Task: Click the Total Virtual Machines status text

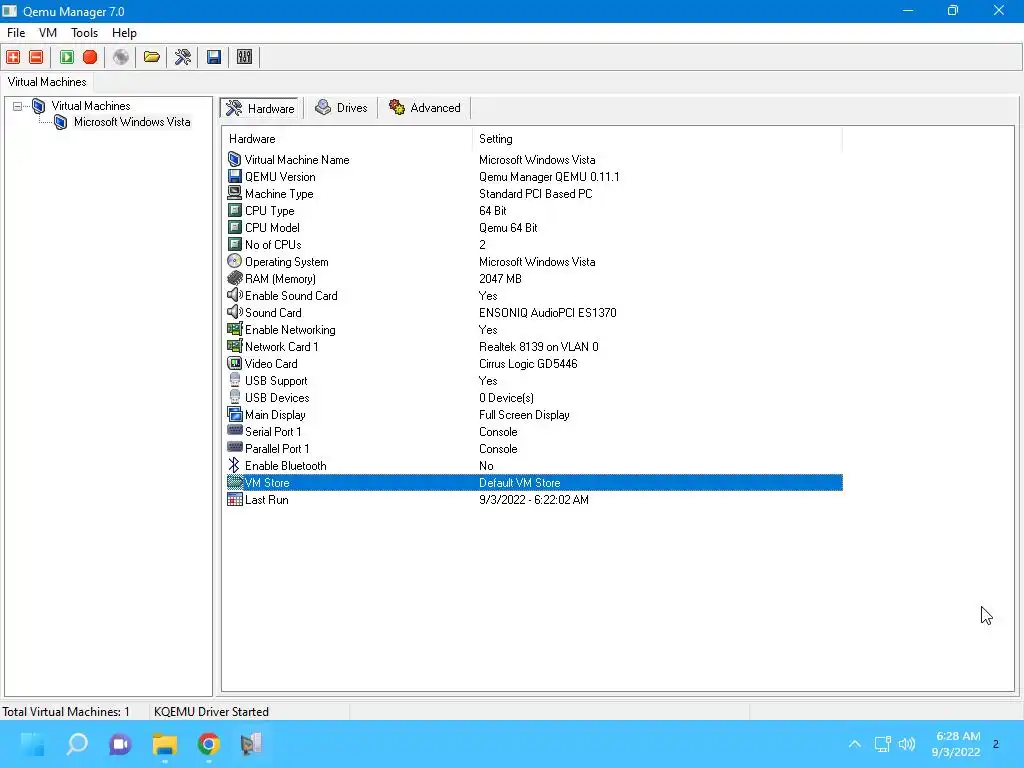Action: [66, 711]
